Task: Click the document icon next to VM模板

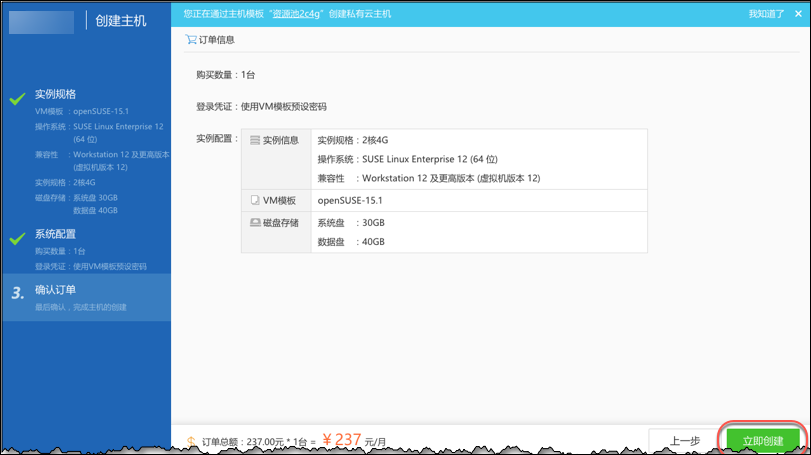Action: point(255,201)
